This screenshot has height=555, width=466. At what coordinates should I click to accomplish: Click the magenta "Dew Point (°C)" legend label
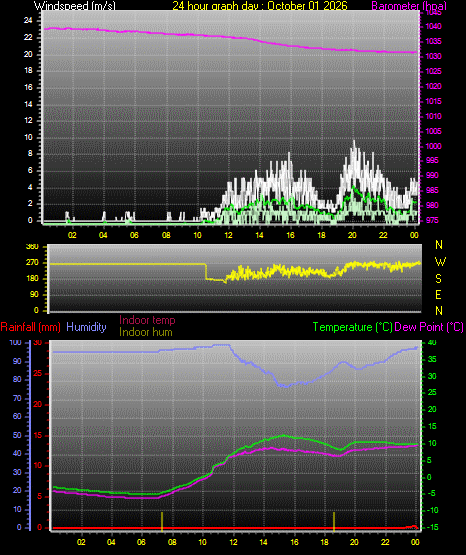pyautogui.click(x=429, y=327)
